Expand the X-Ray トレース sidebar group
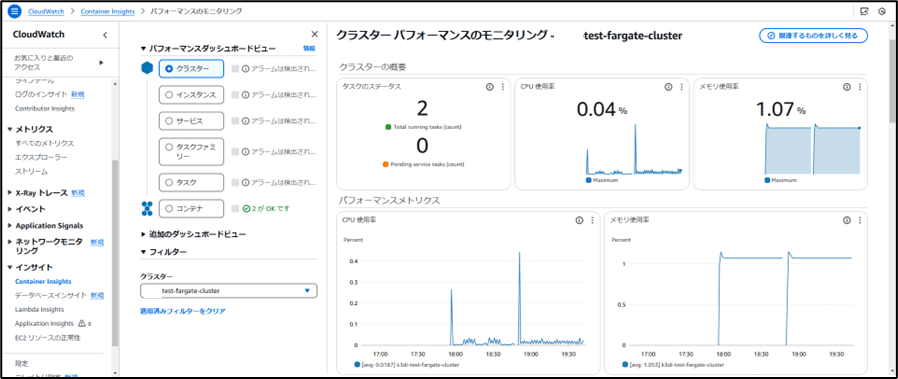The height and width of the screenshot is (379, 898). coord(10,193)
